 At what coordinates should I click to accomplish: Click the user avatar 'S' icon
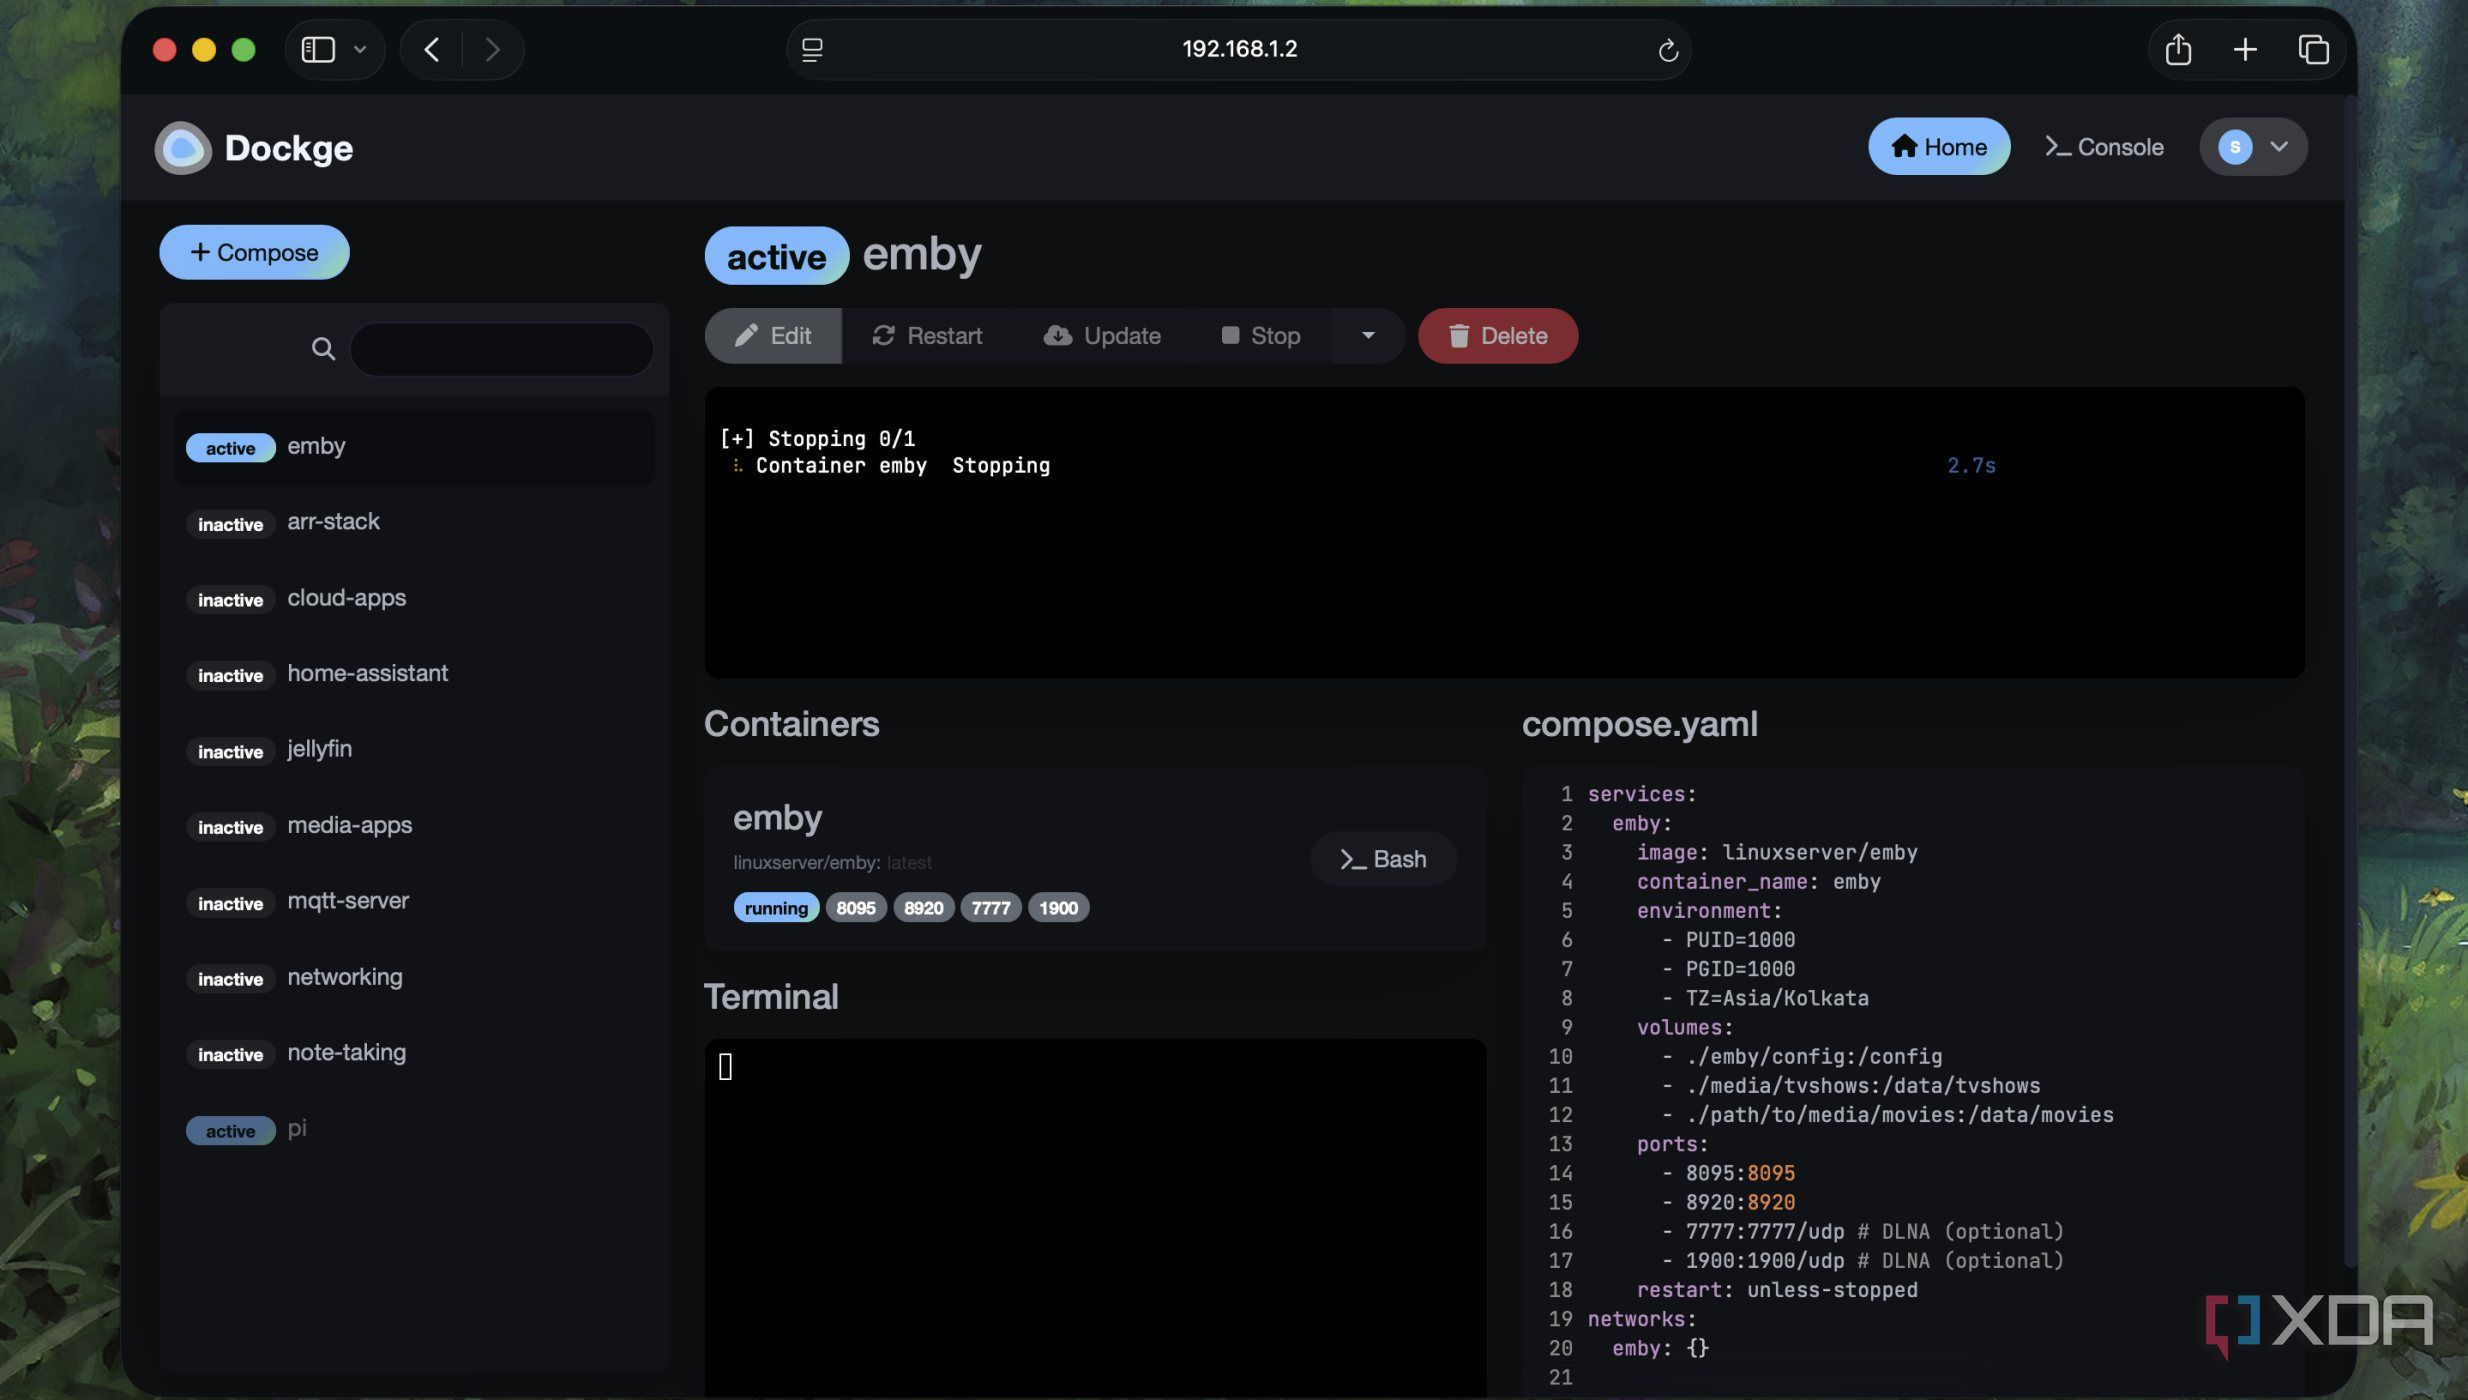click(x=2235, y=147)
